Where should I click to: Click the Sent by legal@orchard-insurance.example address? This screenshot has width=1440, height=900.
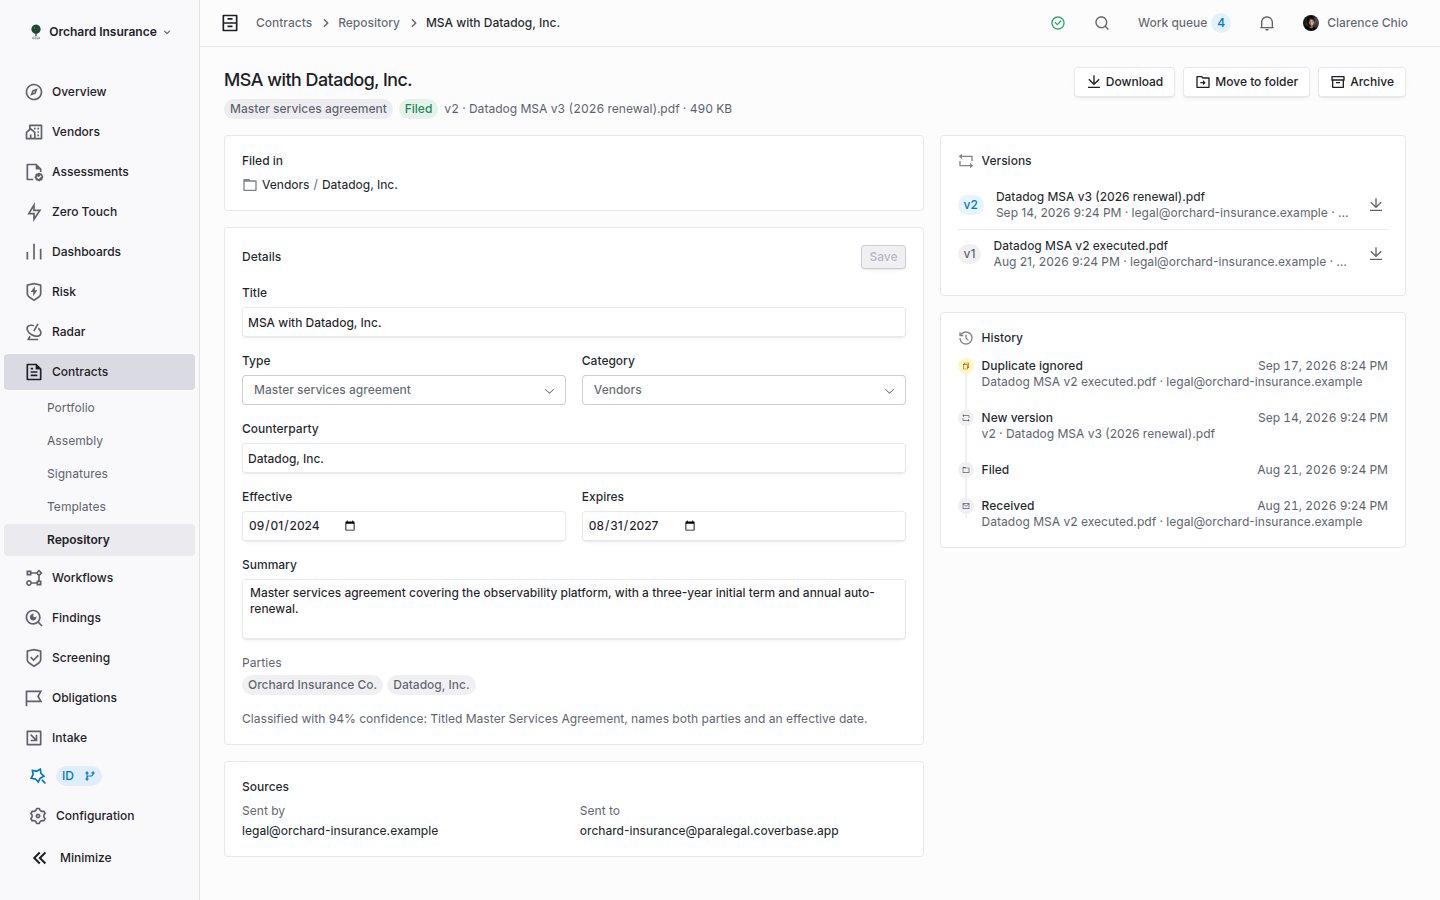340,831
